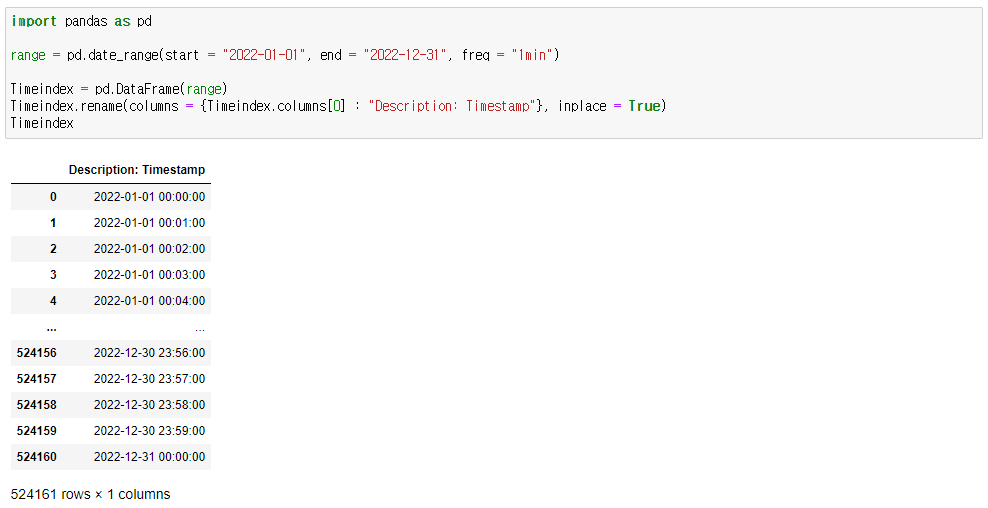The image size is (988, 508).
Task: Click cell '2022-01-01 00:02:00'
Action: click(x=149, y=249)
